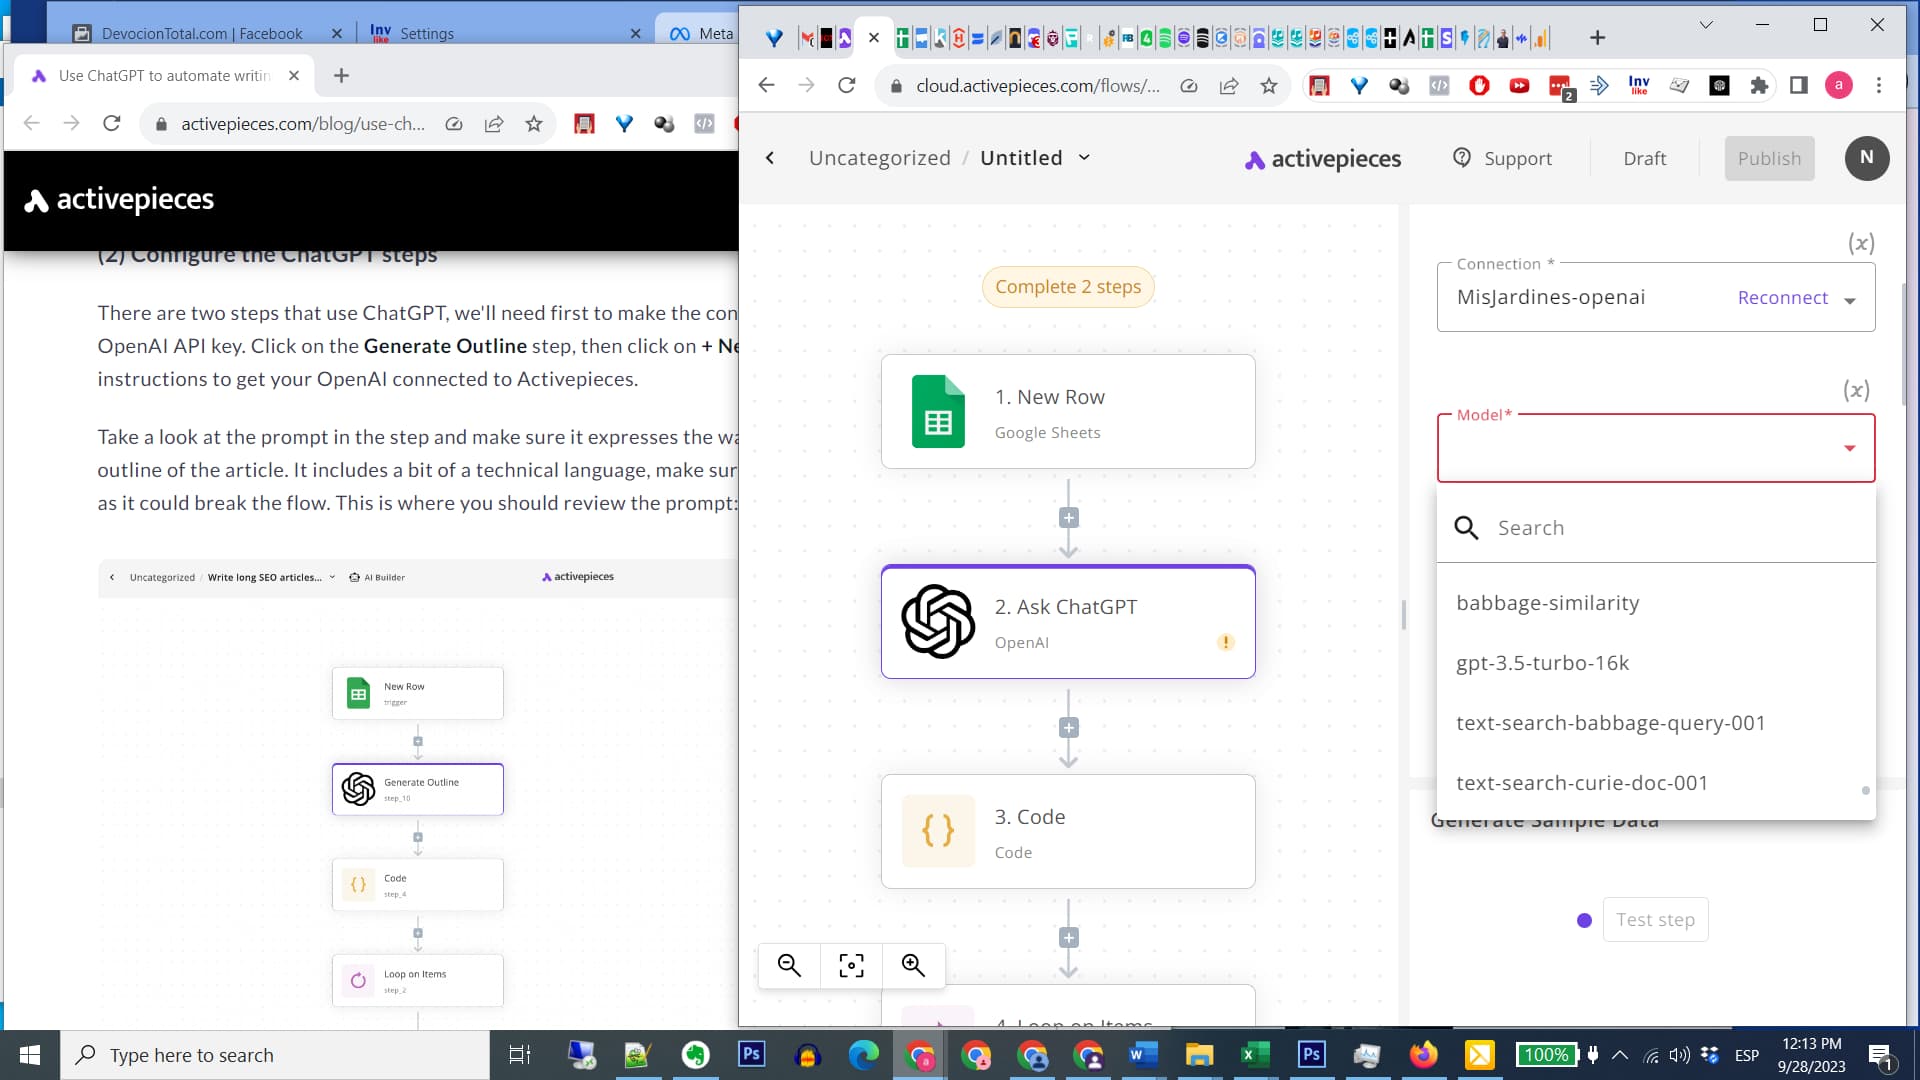Open Word from the taskbar
This screenshot has width=1920, height=1080.
pos(1143,1055)
